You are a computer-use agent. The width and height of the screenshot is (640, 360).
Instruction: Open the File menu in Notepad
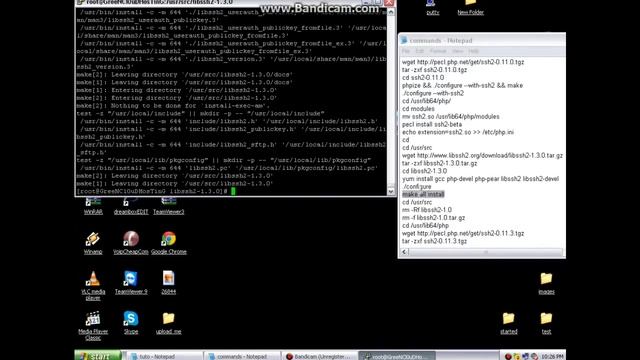coord(406,51)
